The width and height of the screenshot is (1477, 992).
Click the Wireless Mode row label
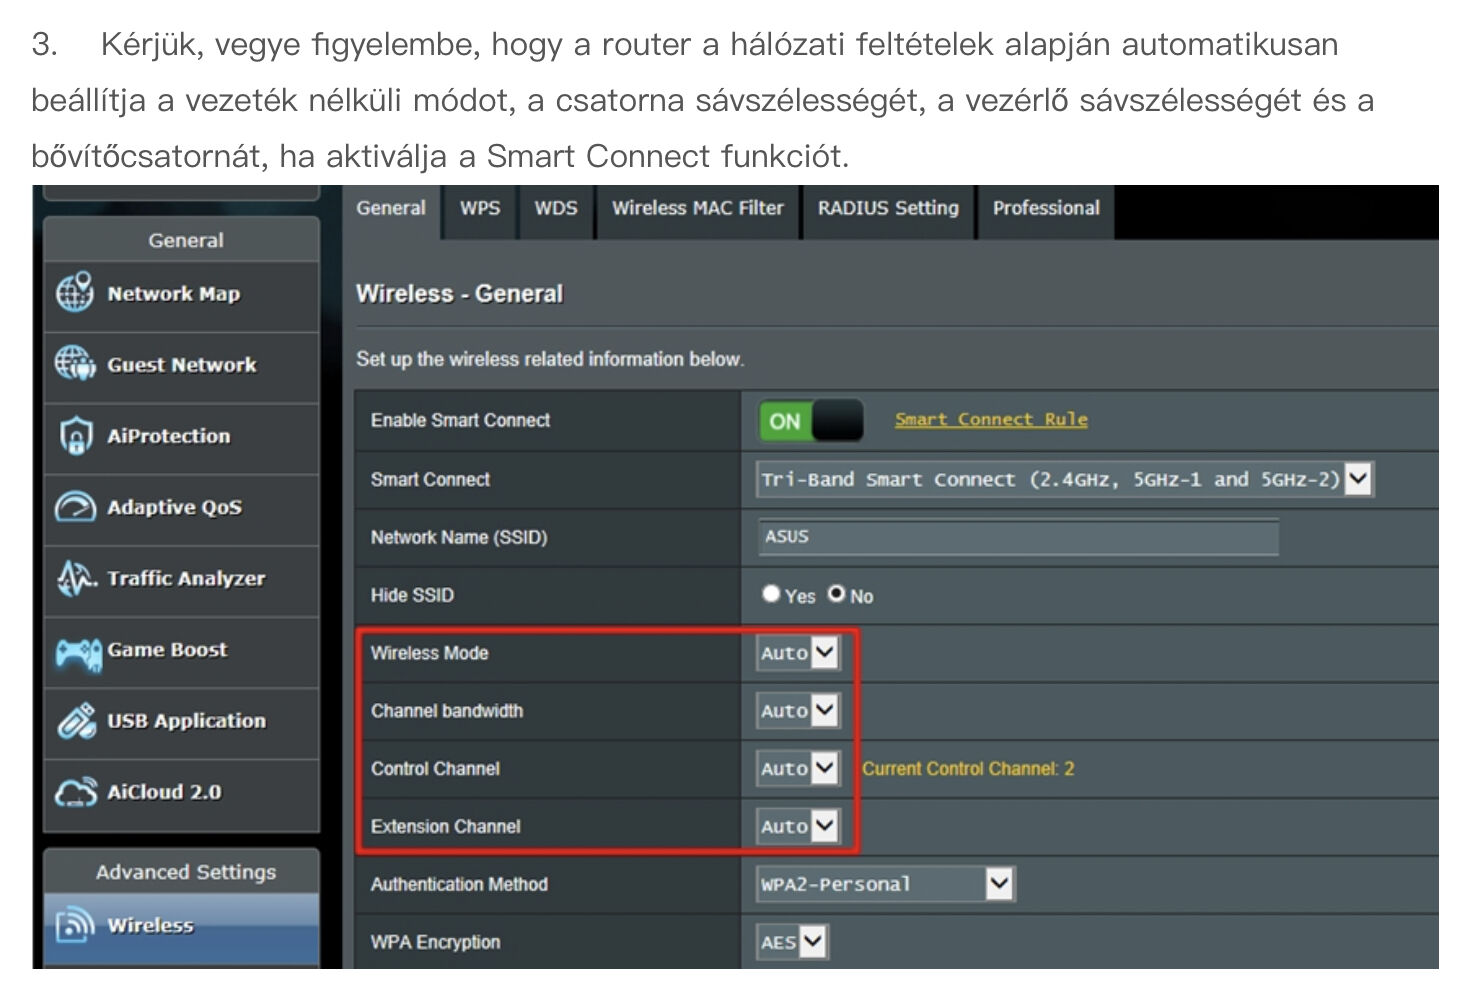click(x=430, y=653)
